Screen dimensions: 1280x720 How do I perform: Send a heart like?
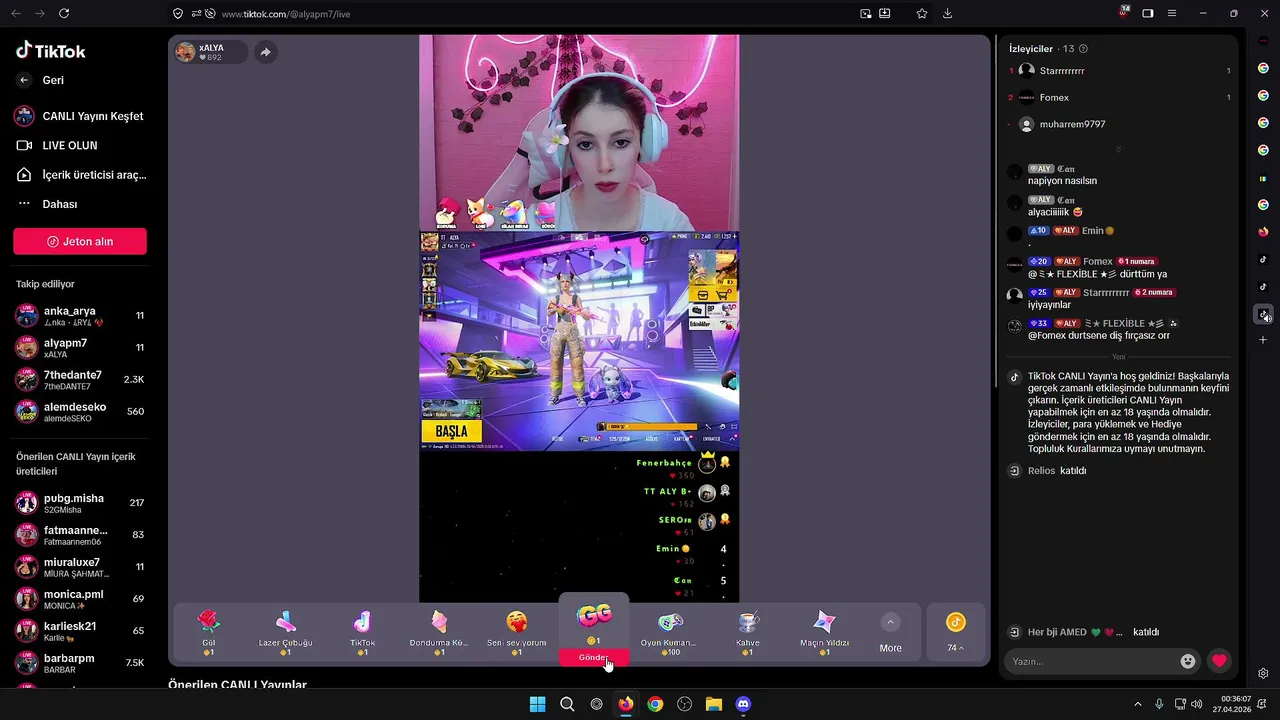pos(1219,661)
